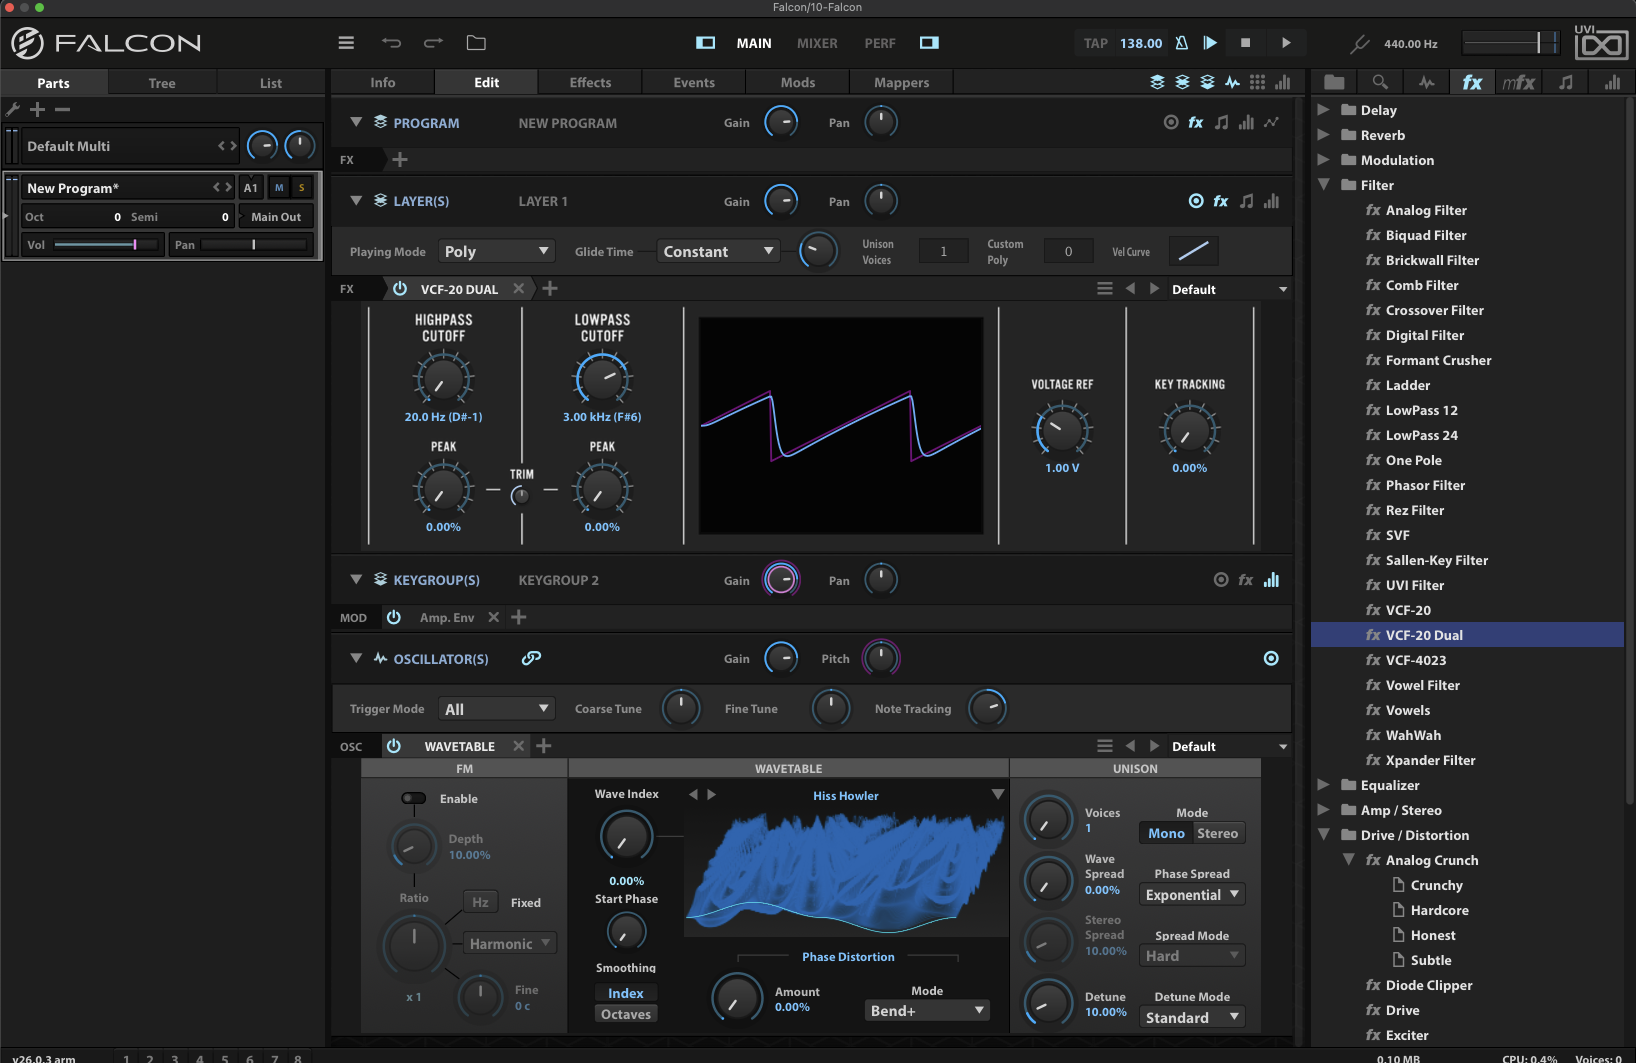Image resolution: width=1636 pixels, height=1063 pixels.
Task: Switch to the Tree tab
Action: [162, 83]
